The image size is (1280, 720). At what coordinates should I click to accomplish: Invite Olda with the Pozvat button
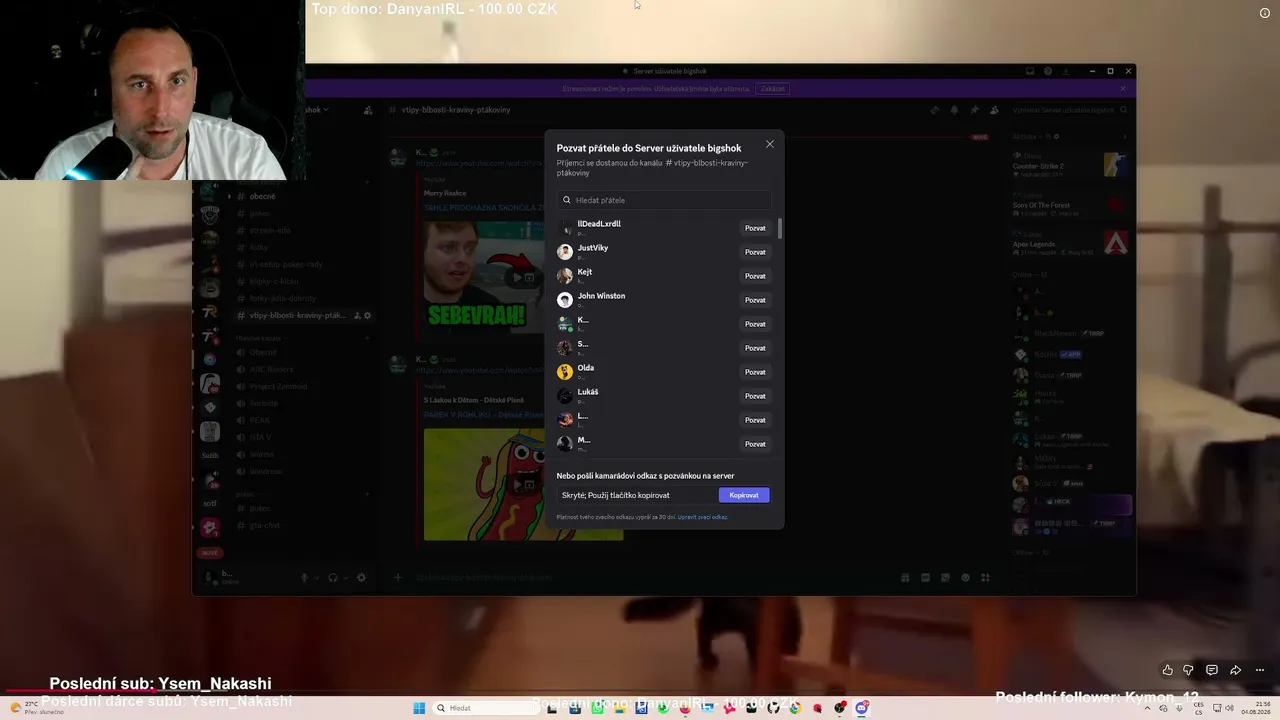coord(755,372)
